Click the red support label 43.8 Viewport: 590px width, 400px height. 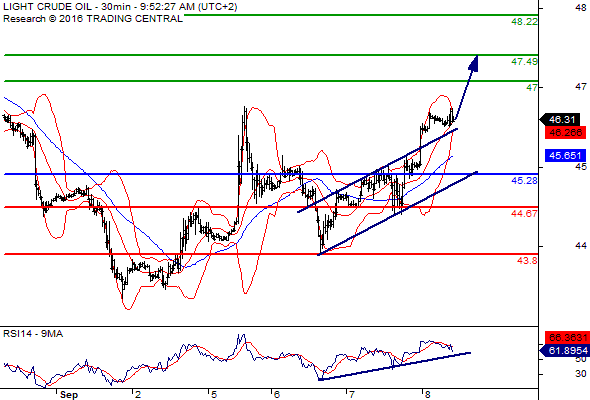click(527, 260)
